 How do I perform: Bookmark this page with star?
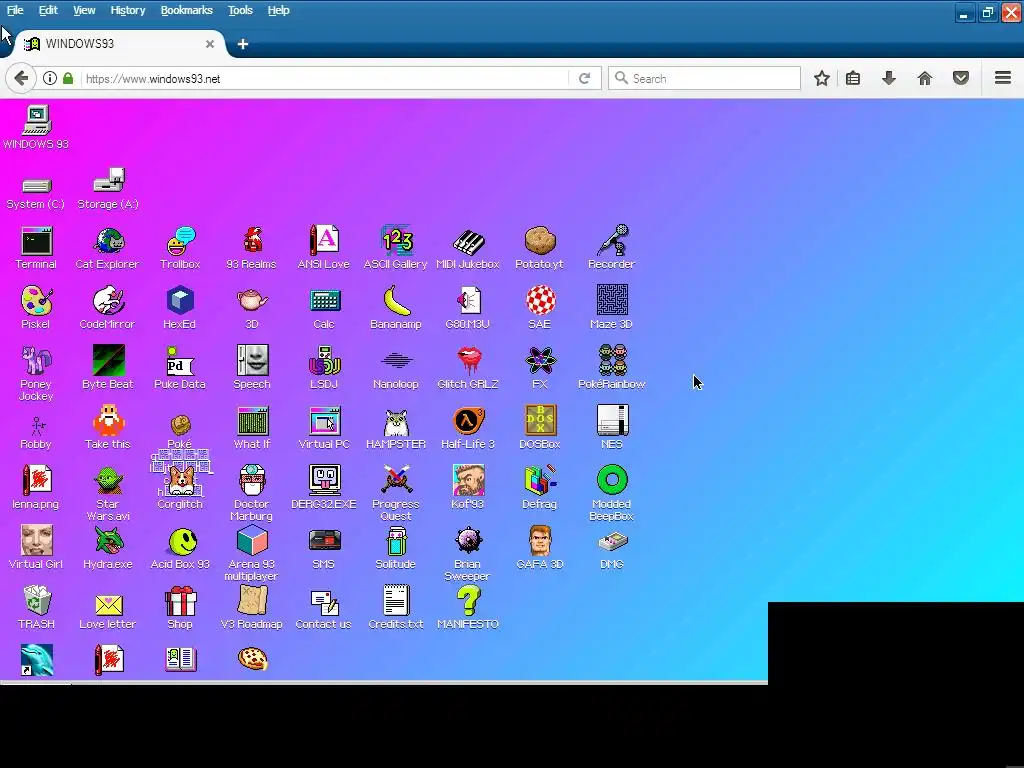click(x=822, y=78)
